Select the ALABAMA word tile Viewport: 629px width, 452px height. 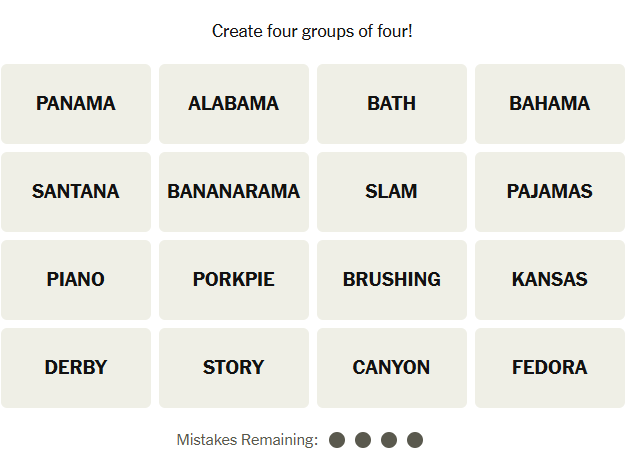(234, 104)
